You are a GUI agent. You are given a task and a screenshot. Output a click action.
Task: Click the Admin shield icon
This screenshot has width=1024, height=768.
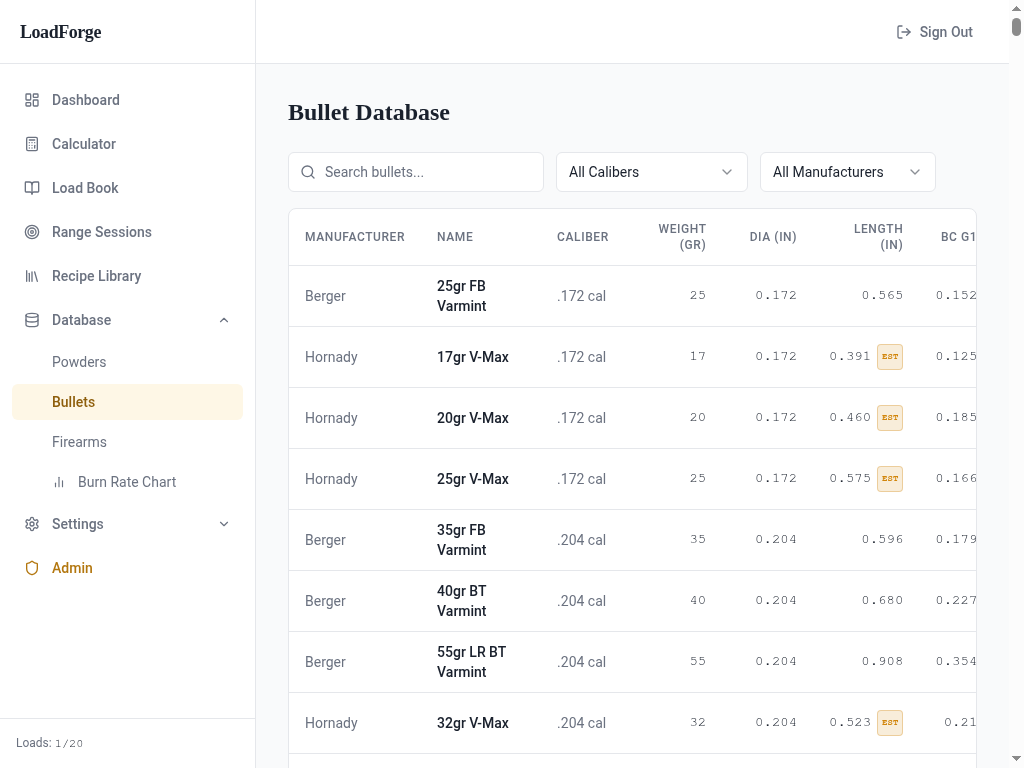point(32,568)
